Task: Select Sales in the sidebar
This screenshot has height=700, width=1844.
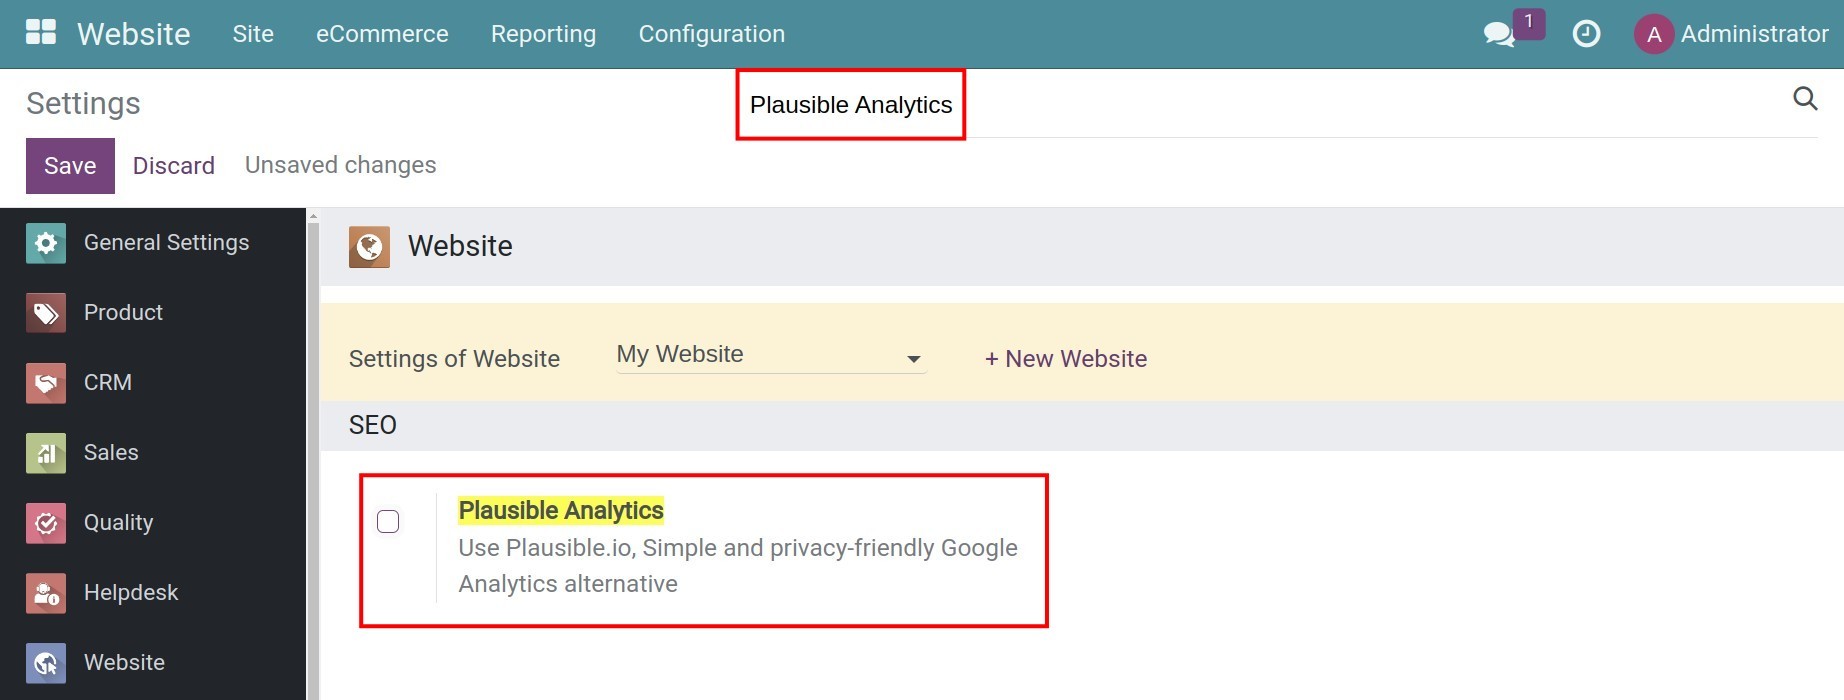Action: point(111,453)
